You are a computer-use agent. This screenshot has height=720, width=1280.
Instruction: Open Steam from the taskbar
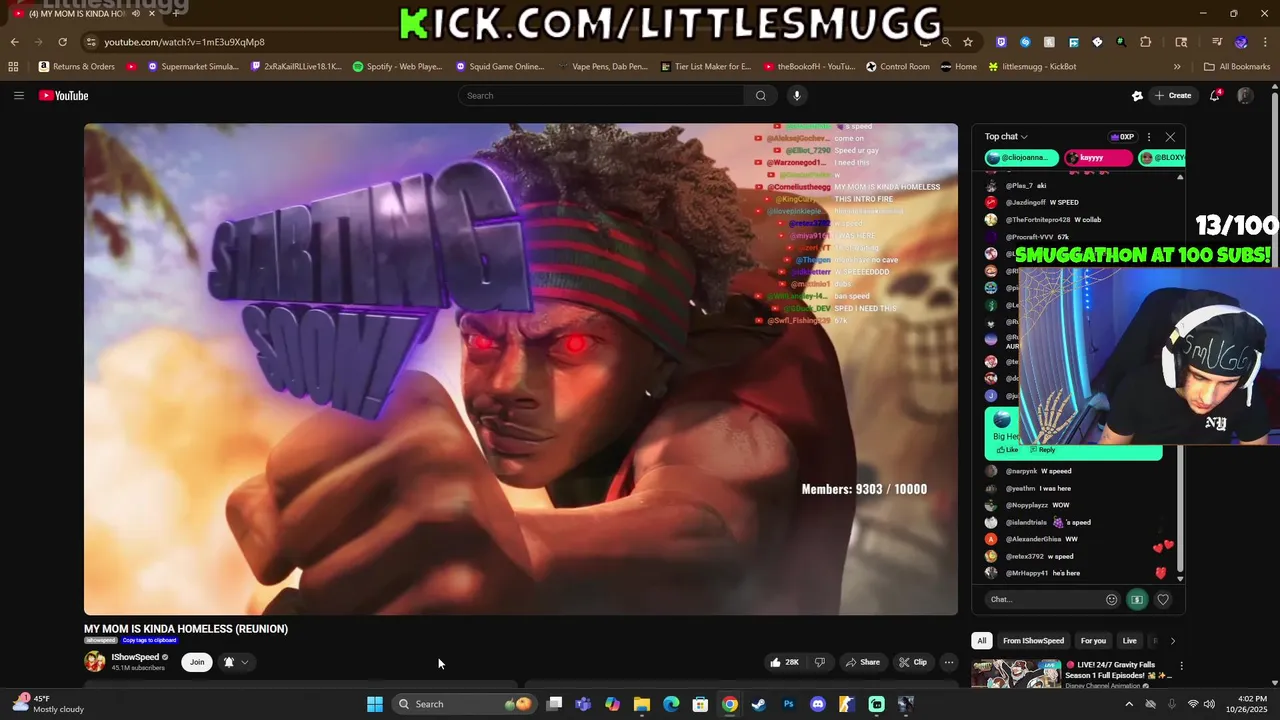tap(759, 704)
